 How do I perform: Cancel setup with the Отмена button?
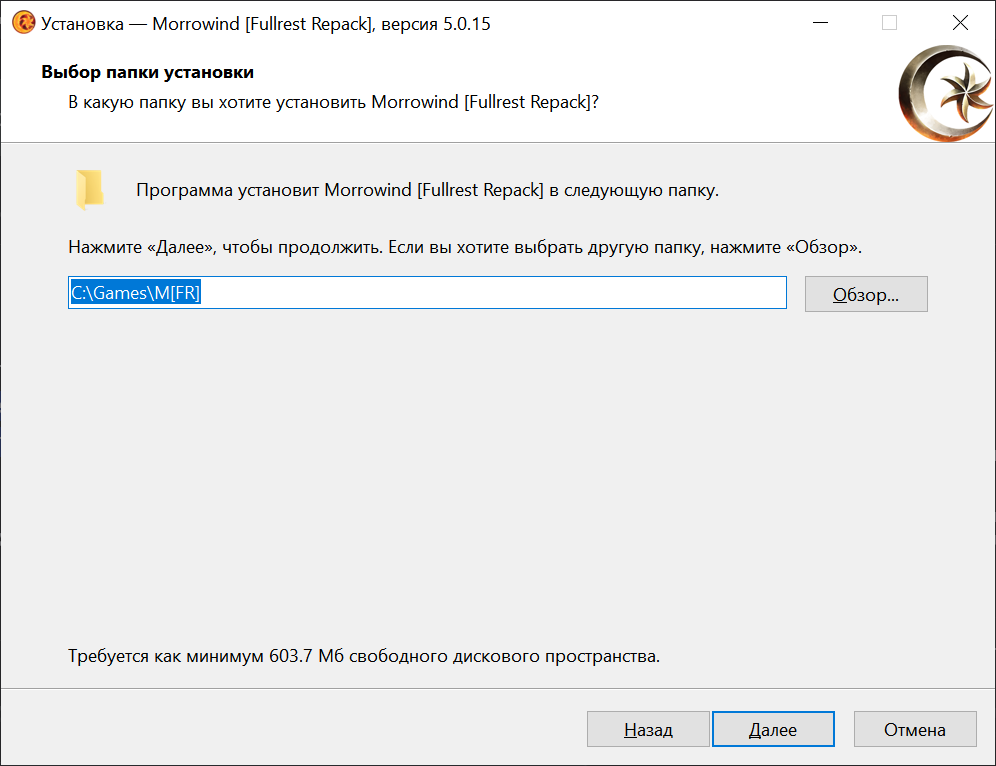(915, 729)
